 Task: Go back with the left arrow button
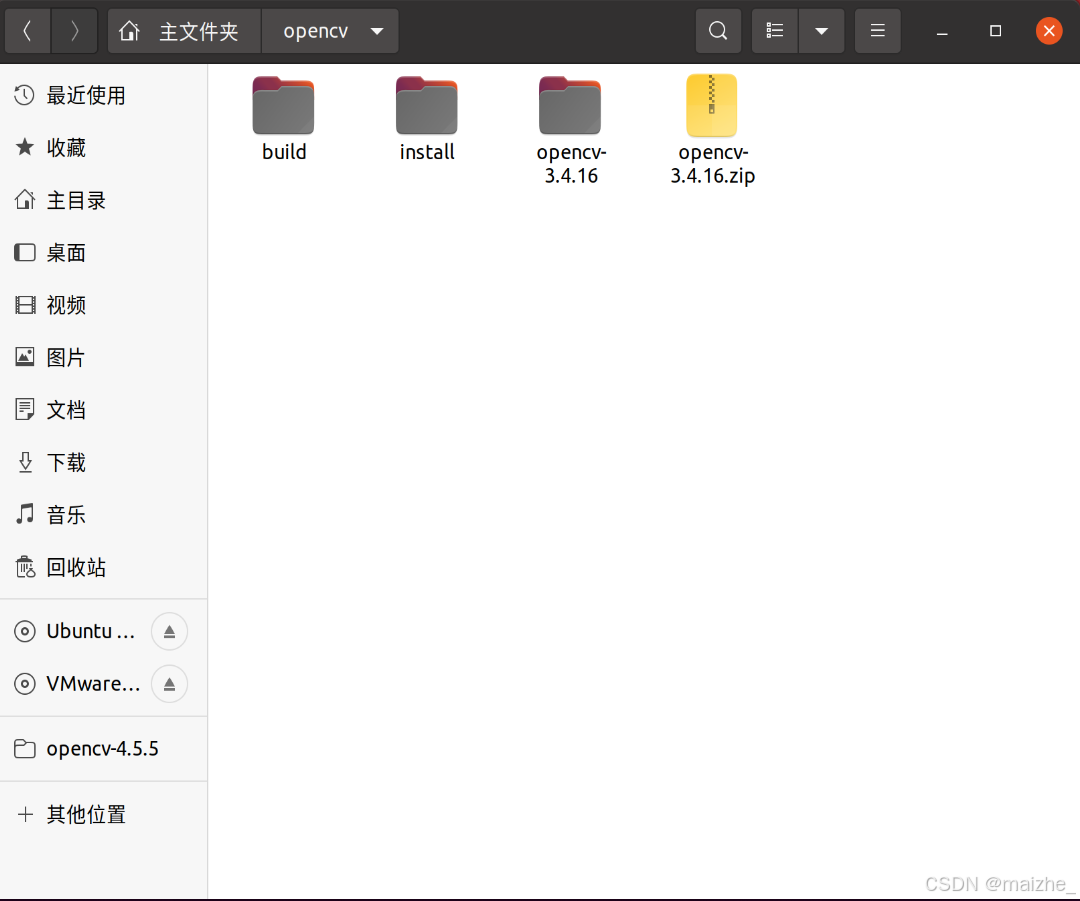click(28, 31)
